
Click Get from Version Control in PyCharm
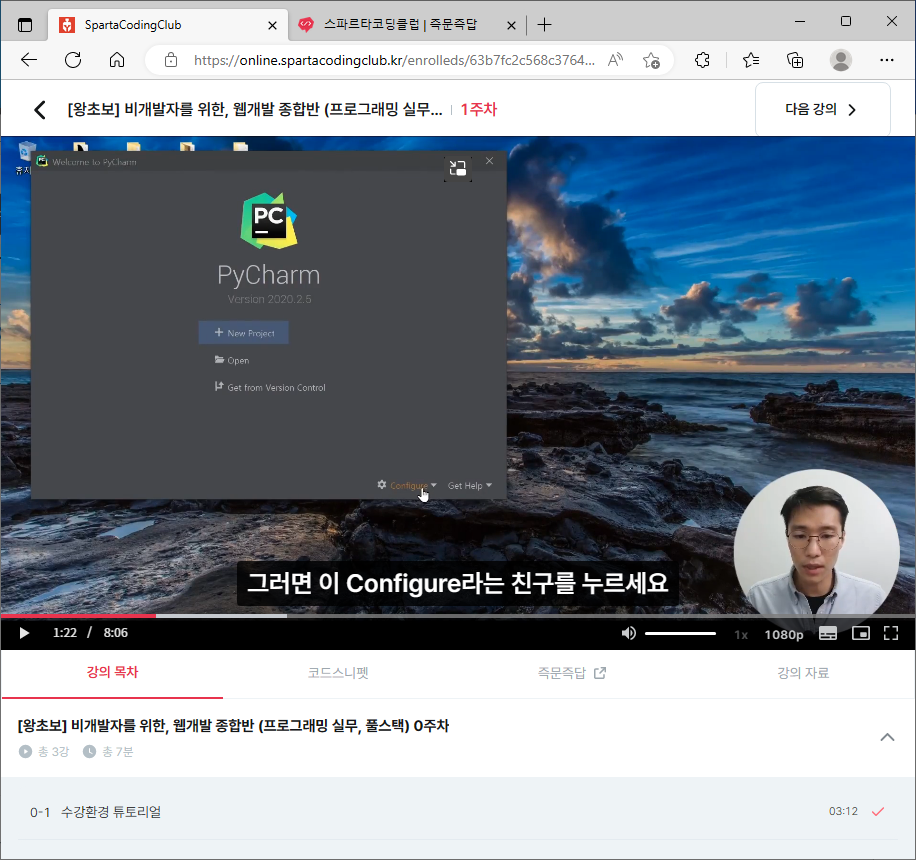pyautogui.click(x=270, y=387)
